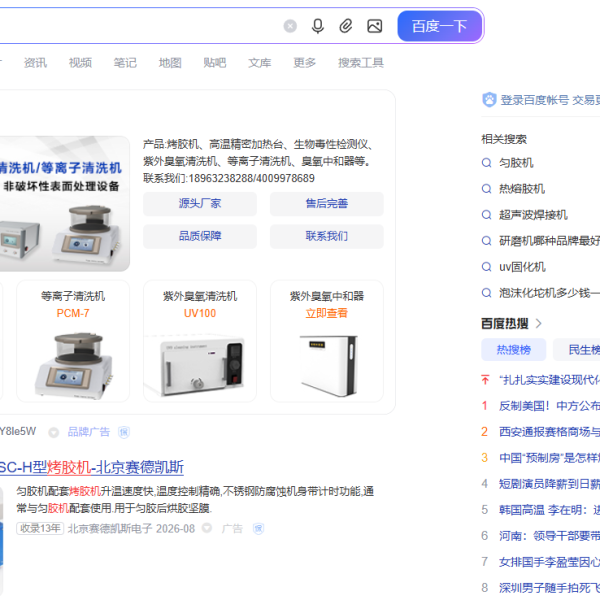Viewport: 600px width, 600px height.
Task: Expand dropdown arrow beside 品牌广告
Action: (x=54, y=432)
